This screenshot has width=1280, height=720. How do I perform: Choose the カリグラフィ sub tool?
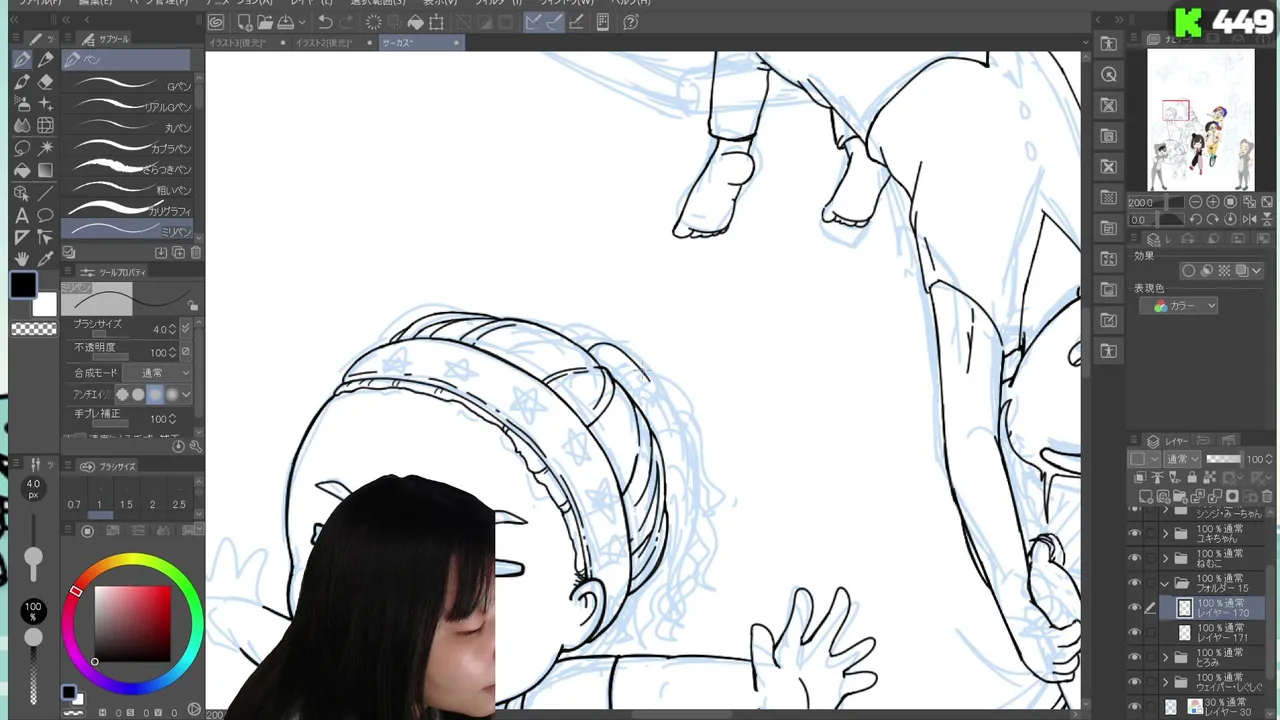[x=127, y=211]
